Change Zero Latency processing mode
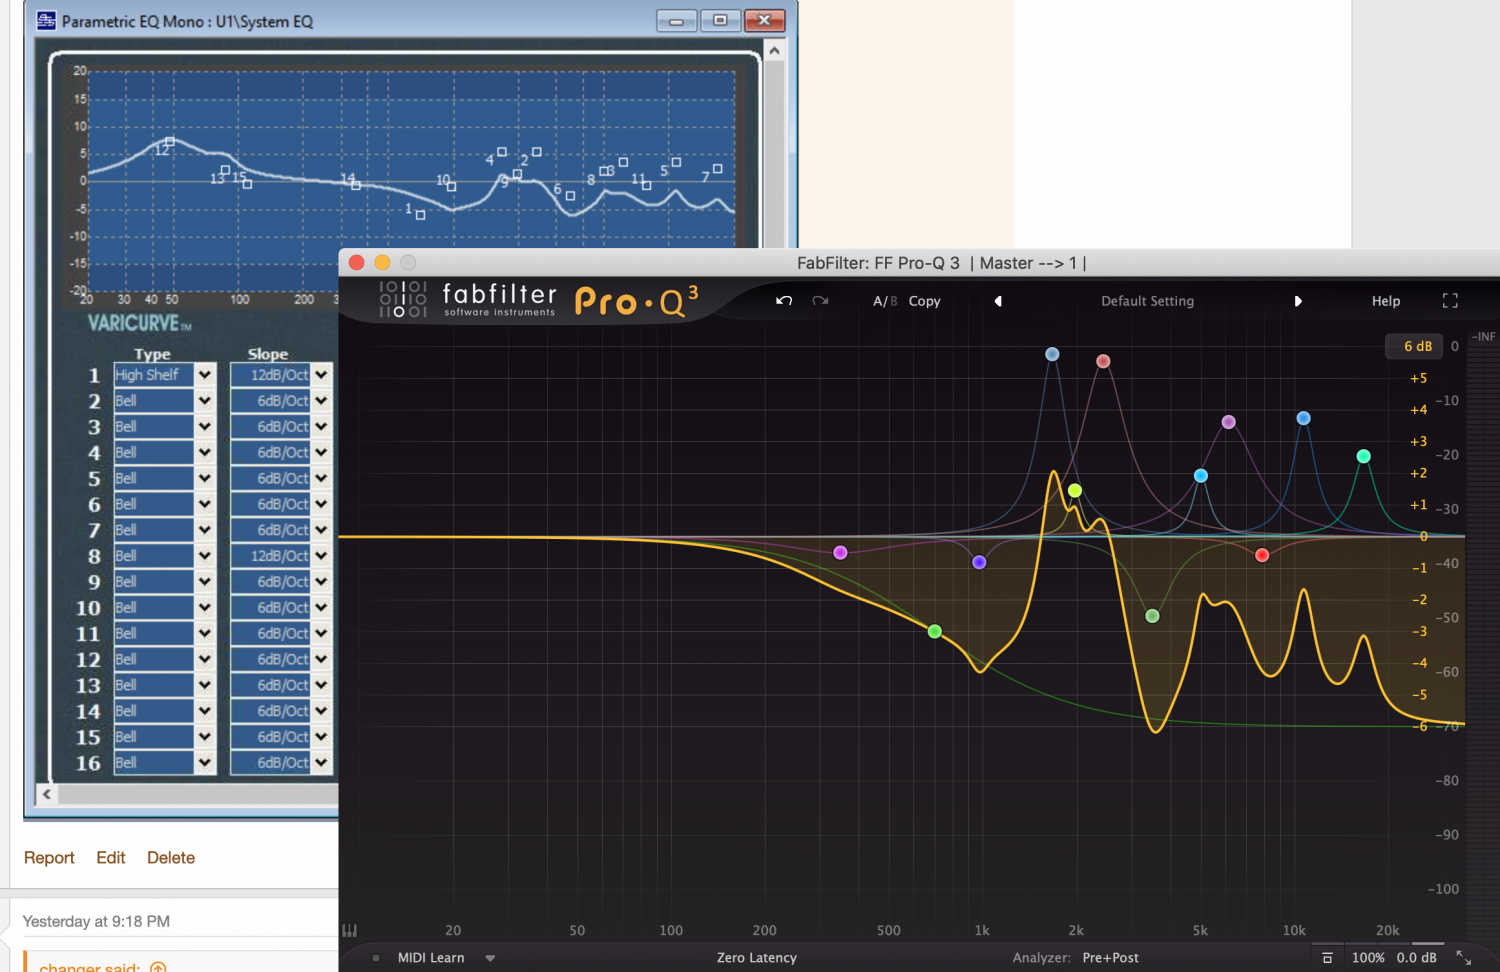Screen dimensions: 1500x972 coord(756,957)
